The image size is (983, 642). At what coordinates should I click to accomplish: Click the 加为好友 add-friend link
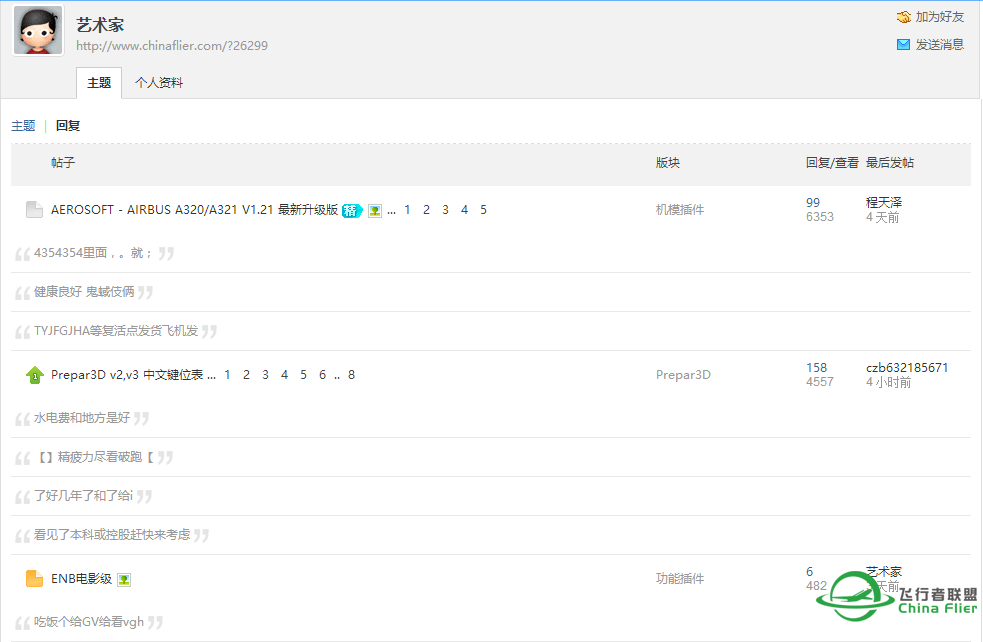(939, 17)
